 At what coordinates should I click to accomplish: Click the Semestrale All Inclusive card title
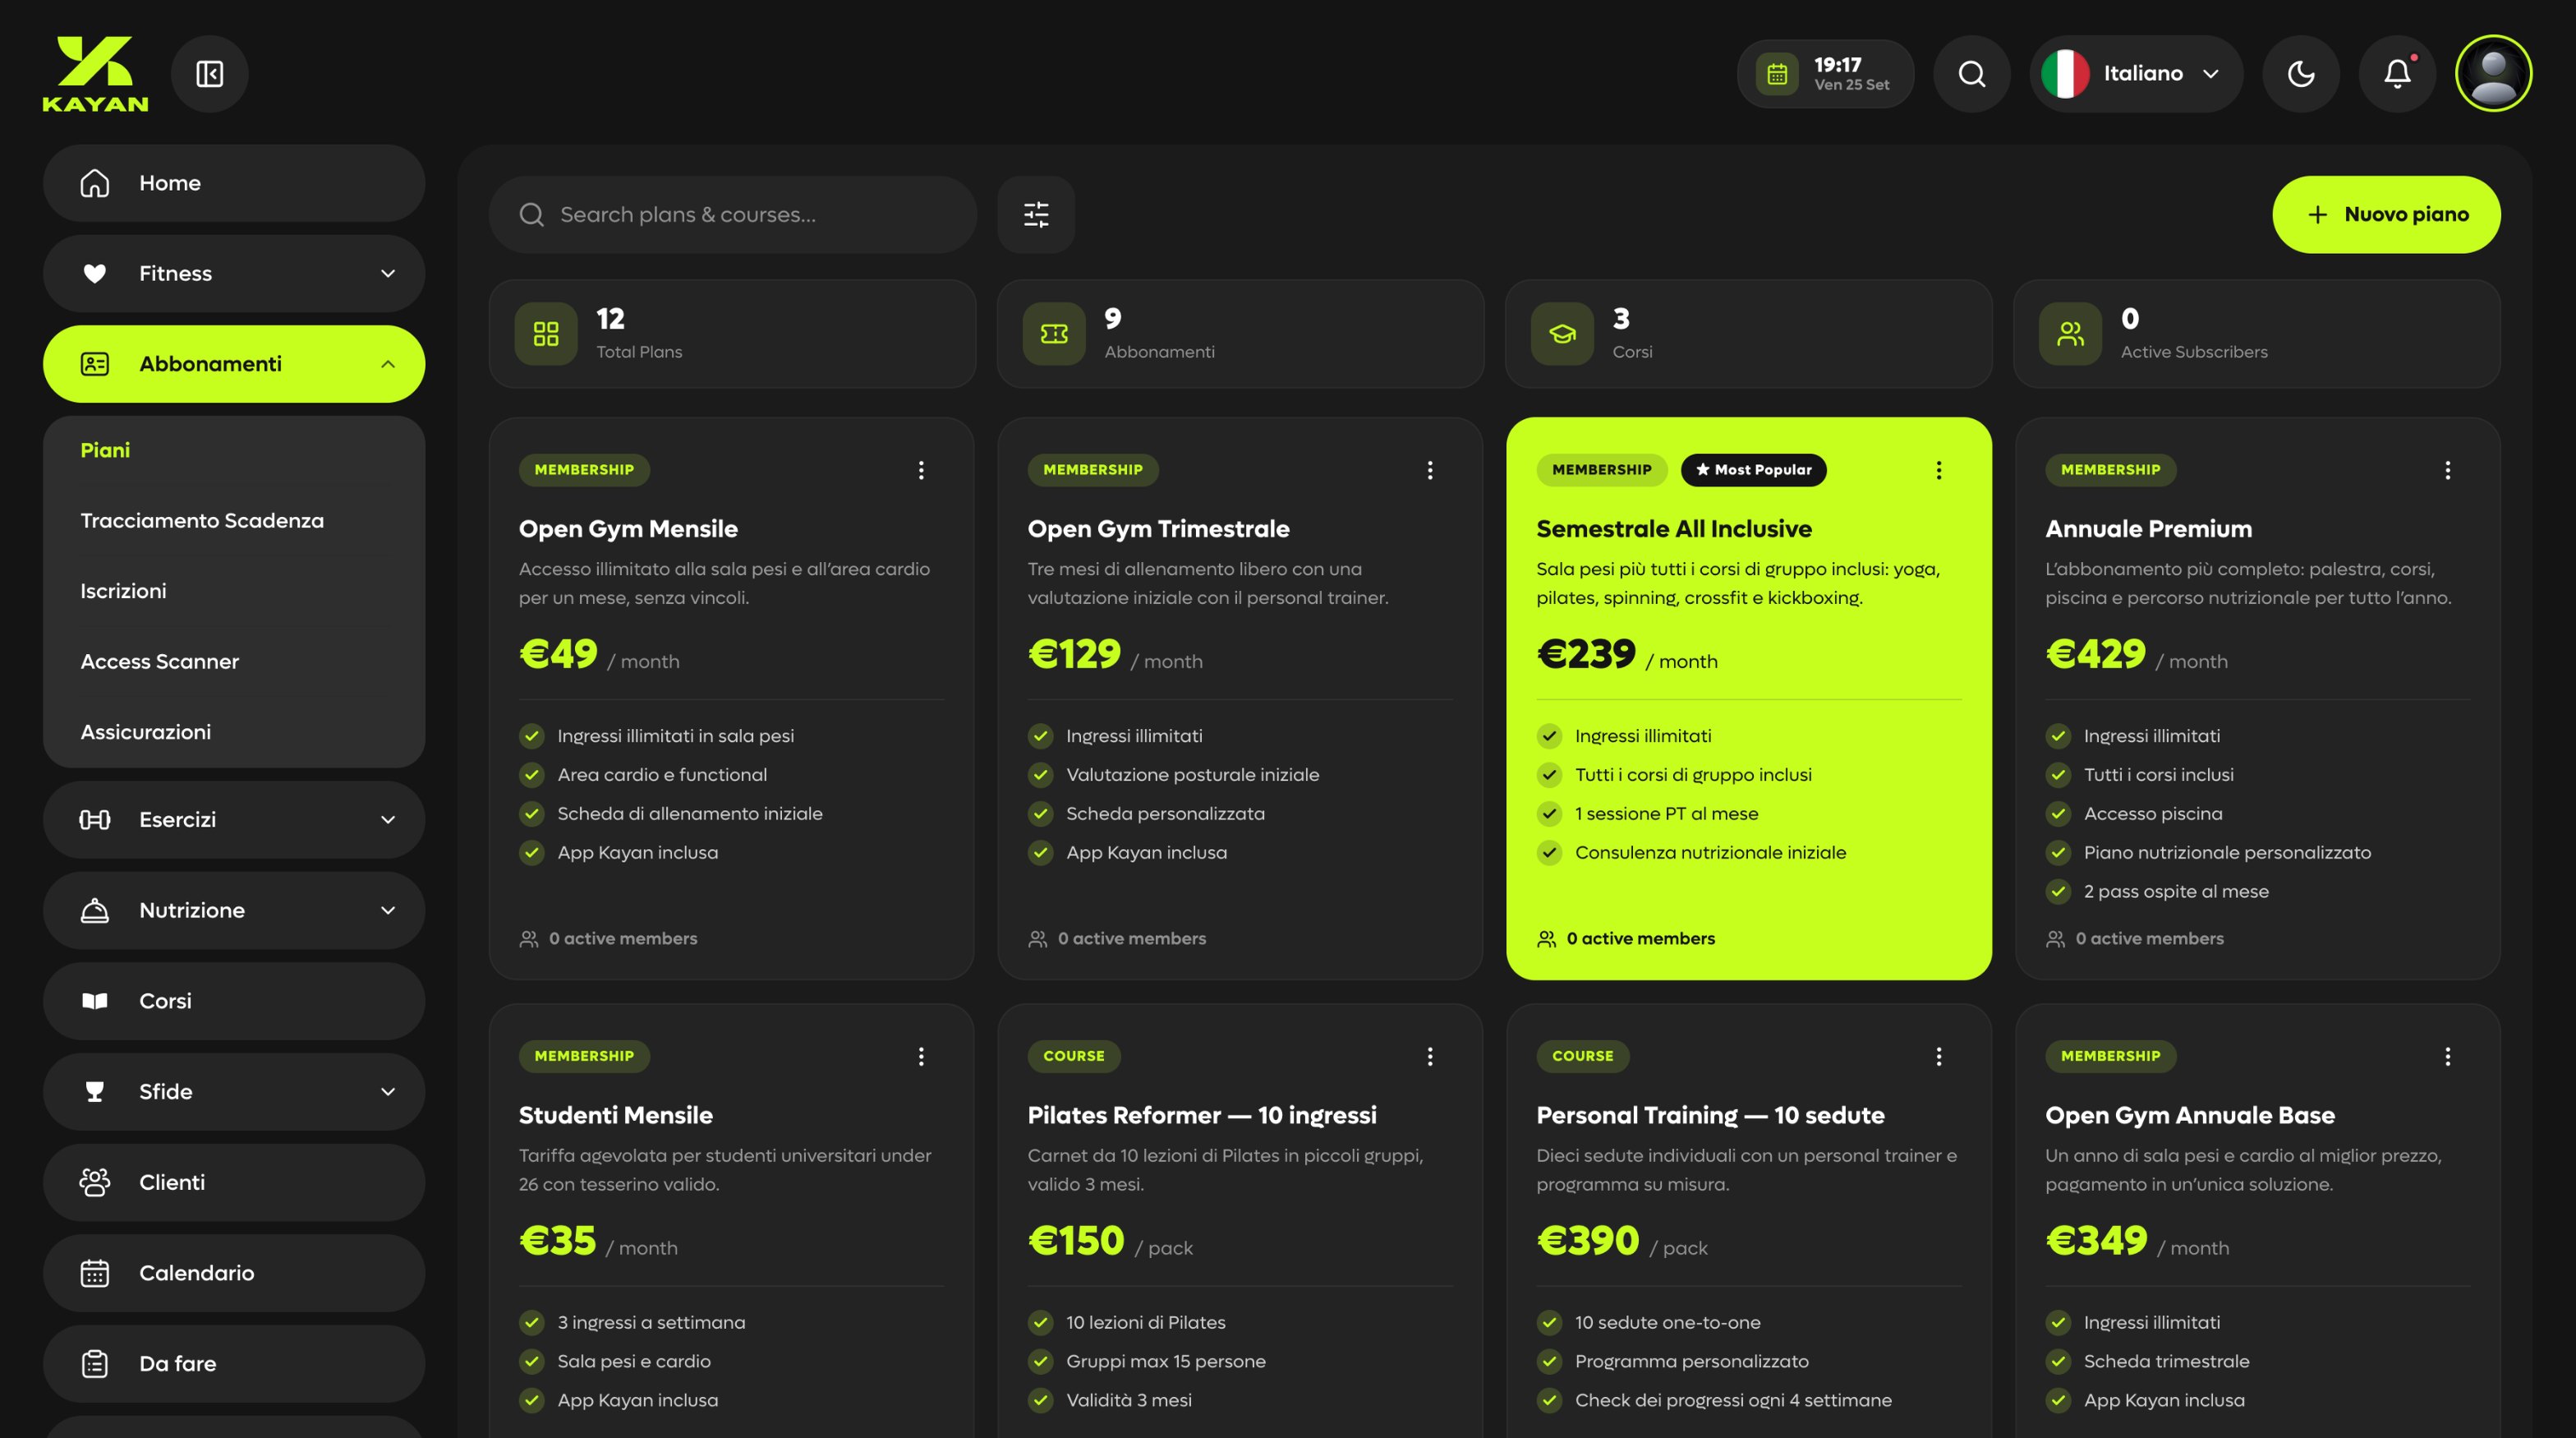1673,529
